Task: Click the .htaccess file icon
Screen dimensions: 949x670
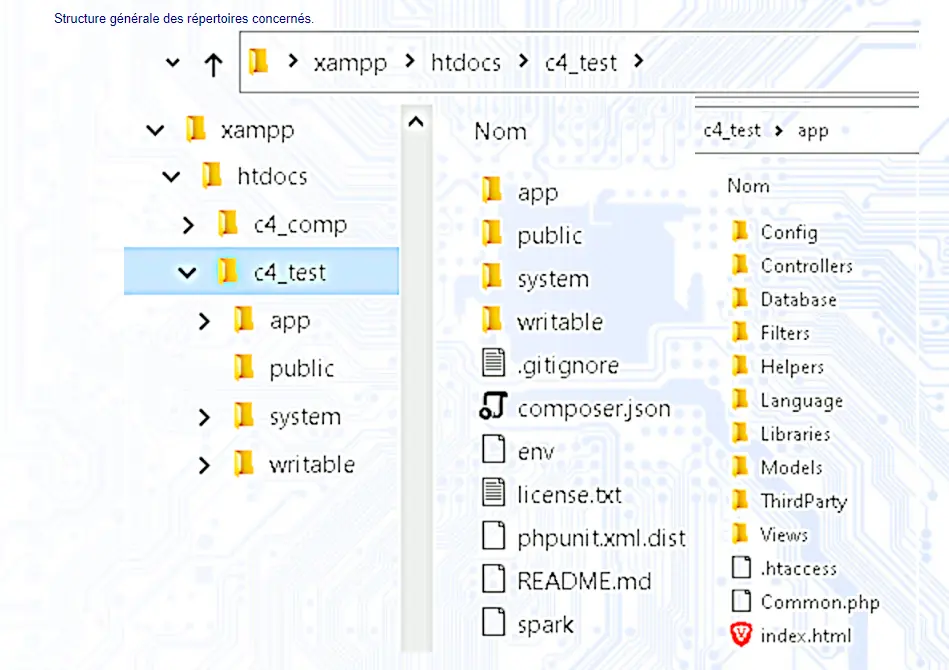Action: click(x=741, y=567)
